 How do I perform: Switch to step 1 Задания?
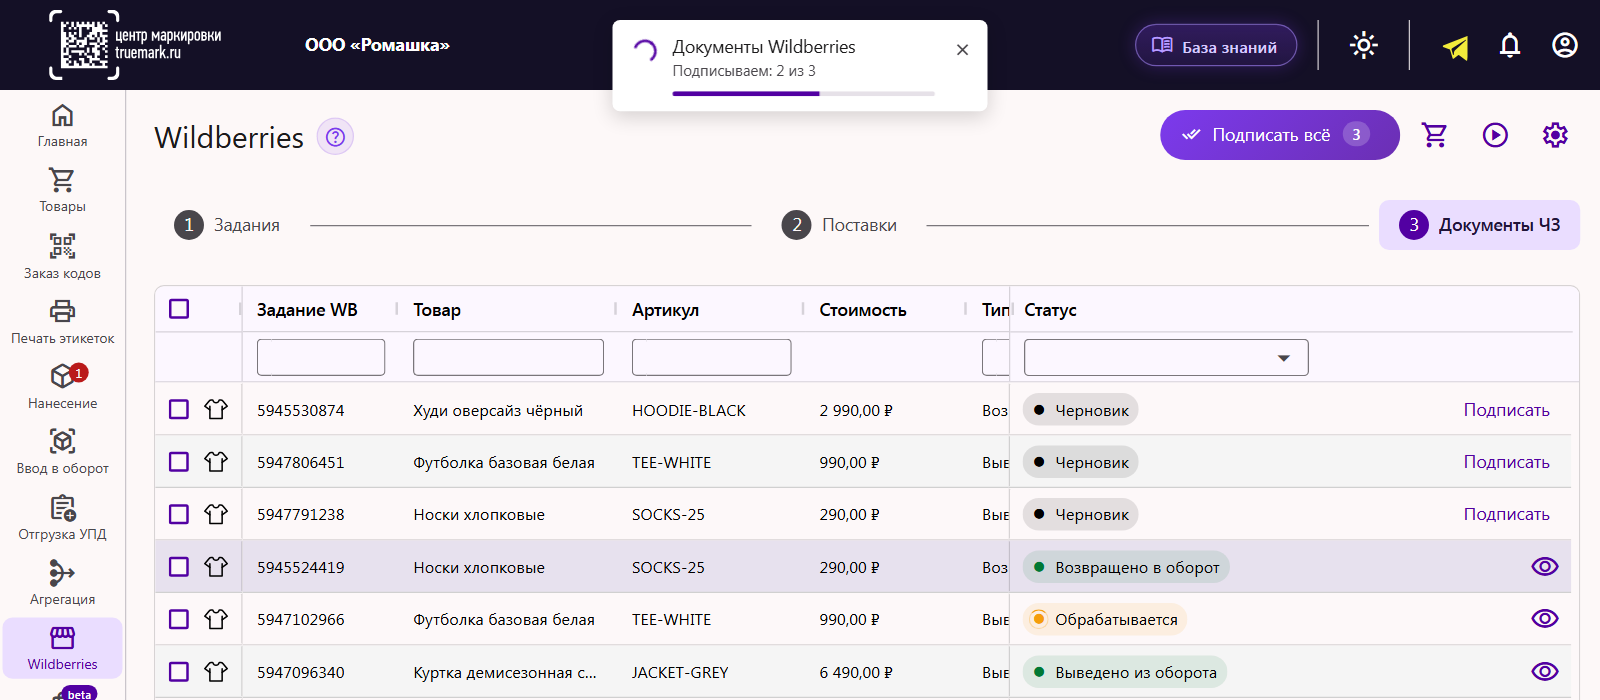[x=227, y=225]
